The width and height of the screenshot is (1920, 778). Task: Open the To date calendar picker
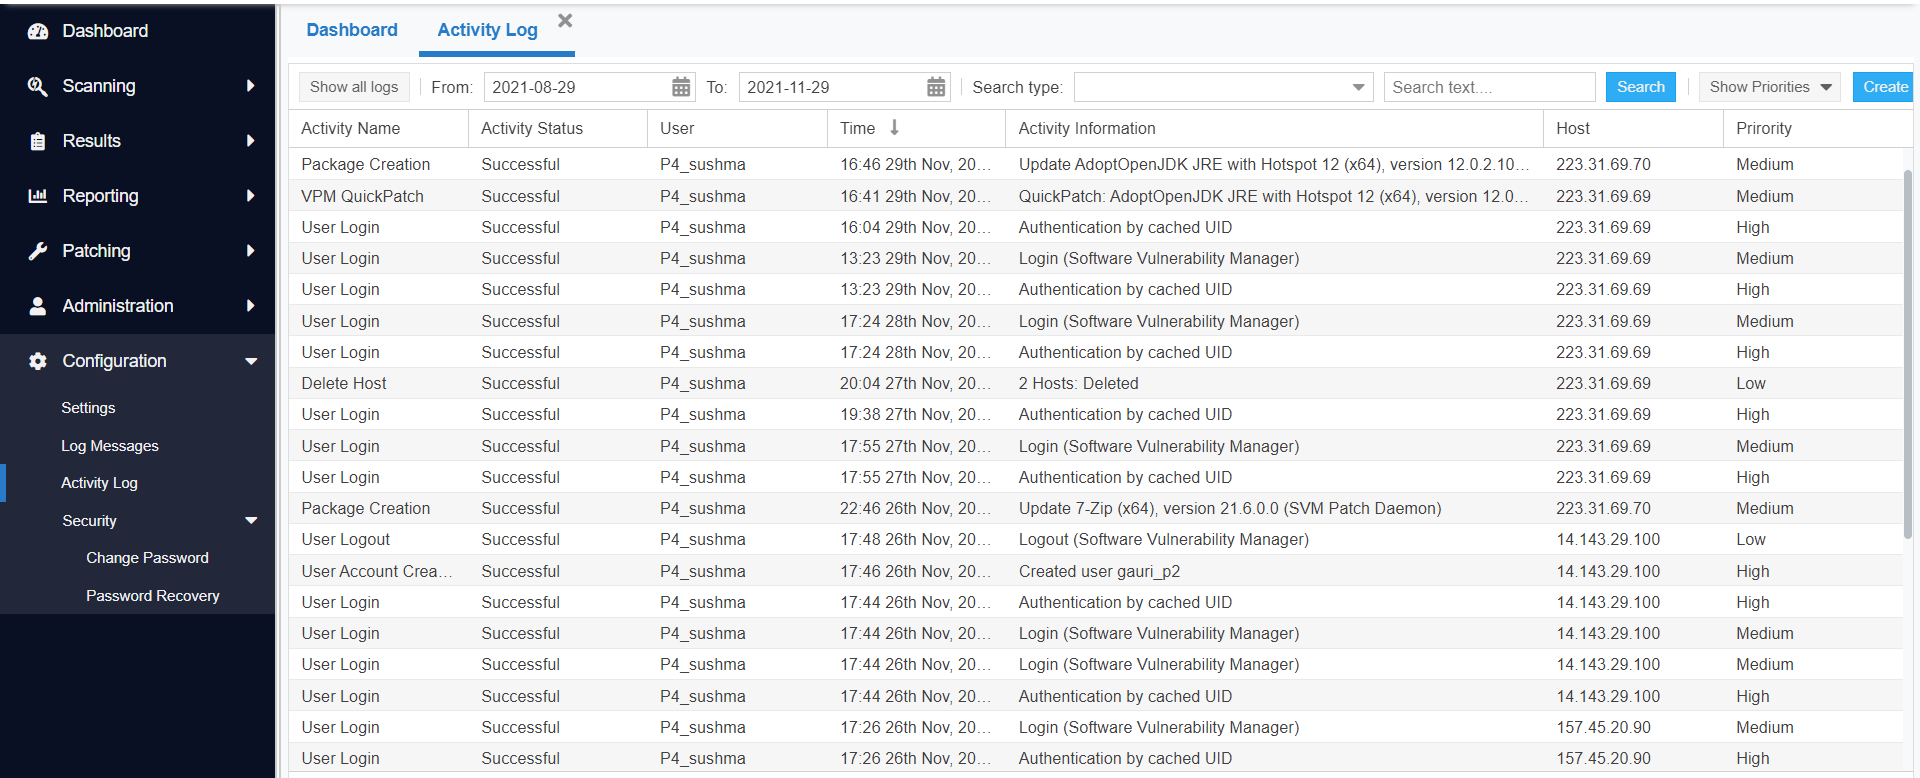(936, 87)
